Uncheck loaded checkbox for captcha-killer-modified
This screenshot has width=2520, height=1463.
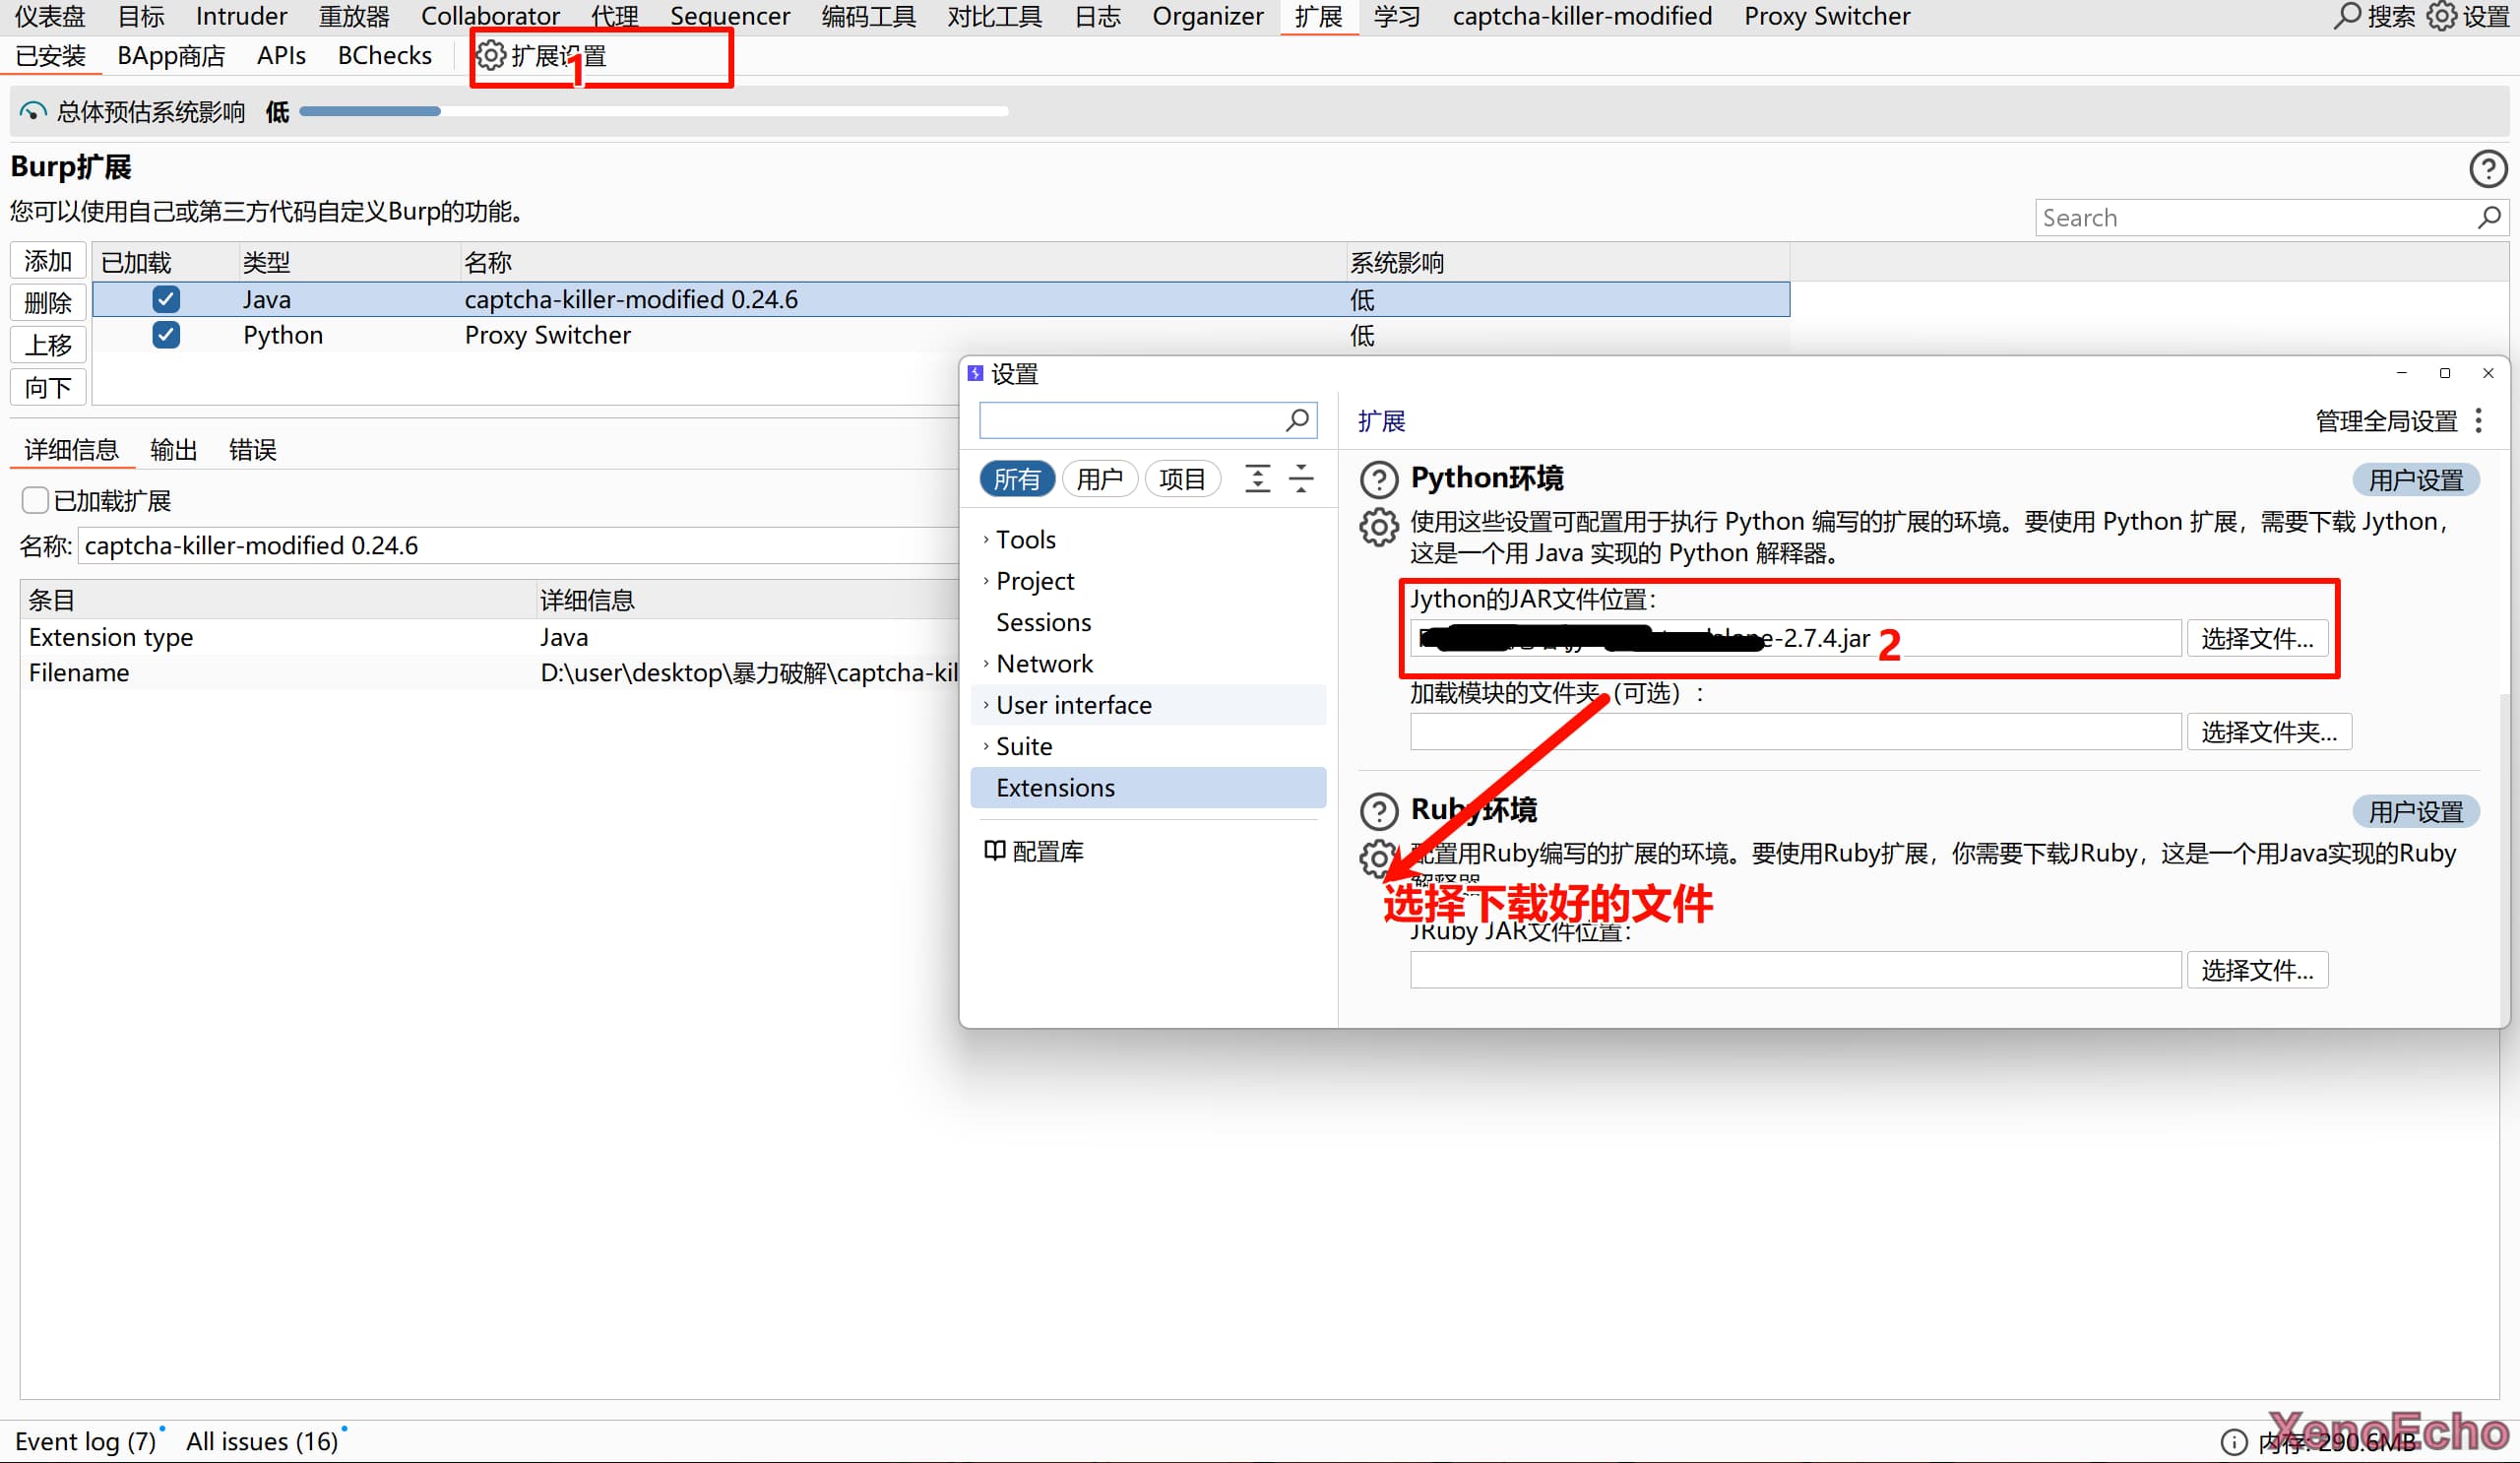tap(166, 299)
